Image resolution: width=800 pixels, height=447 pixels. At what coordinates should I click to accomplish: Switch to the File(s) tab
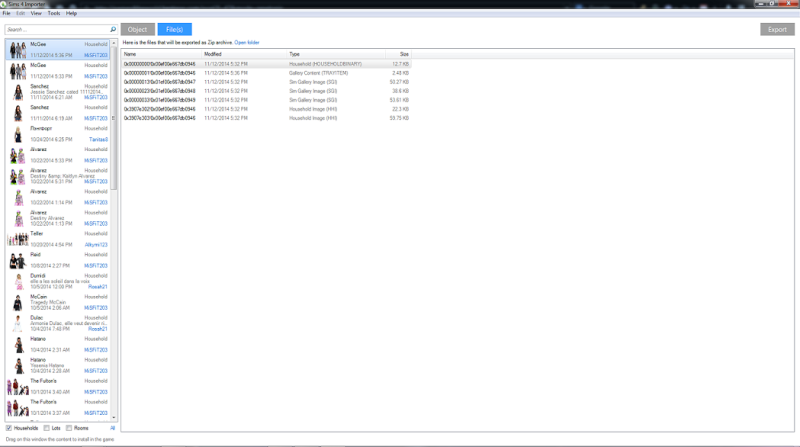pos(174,30)
